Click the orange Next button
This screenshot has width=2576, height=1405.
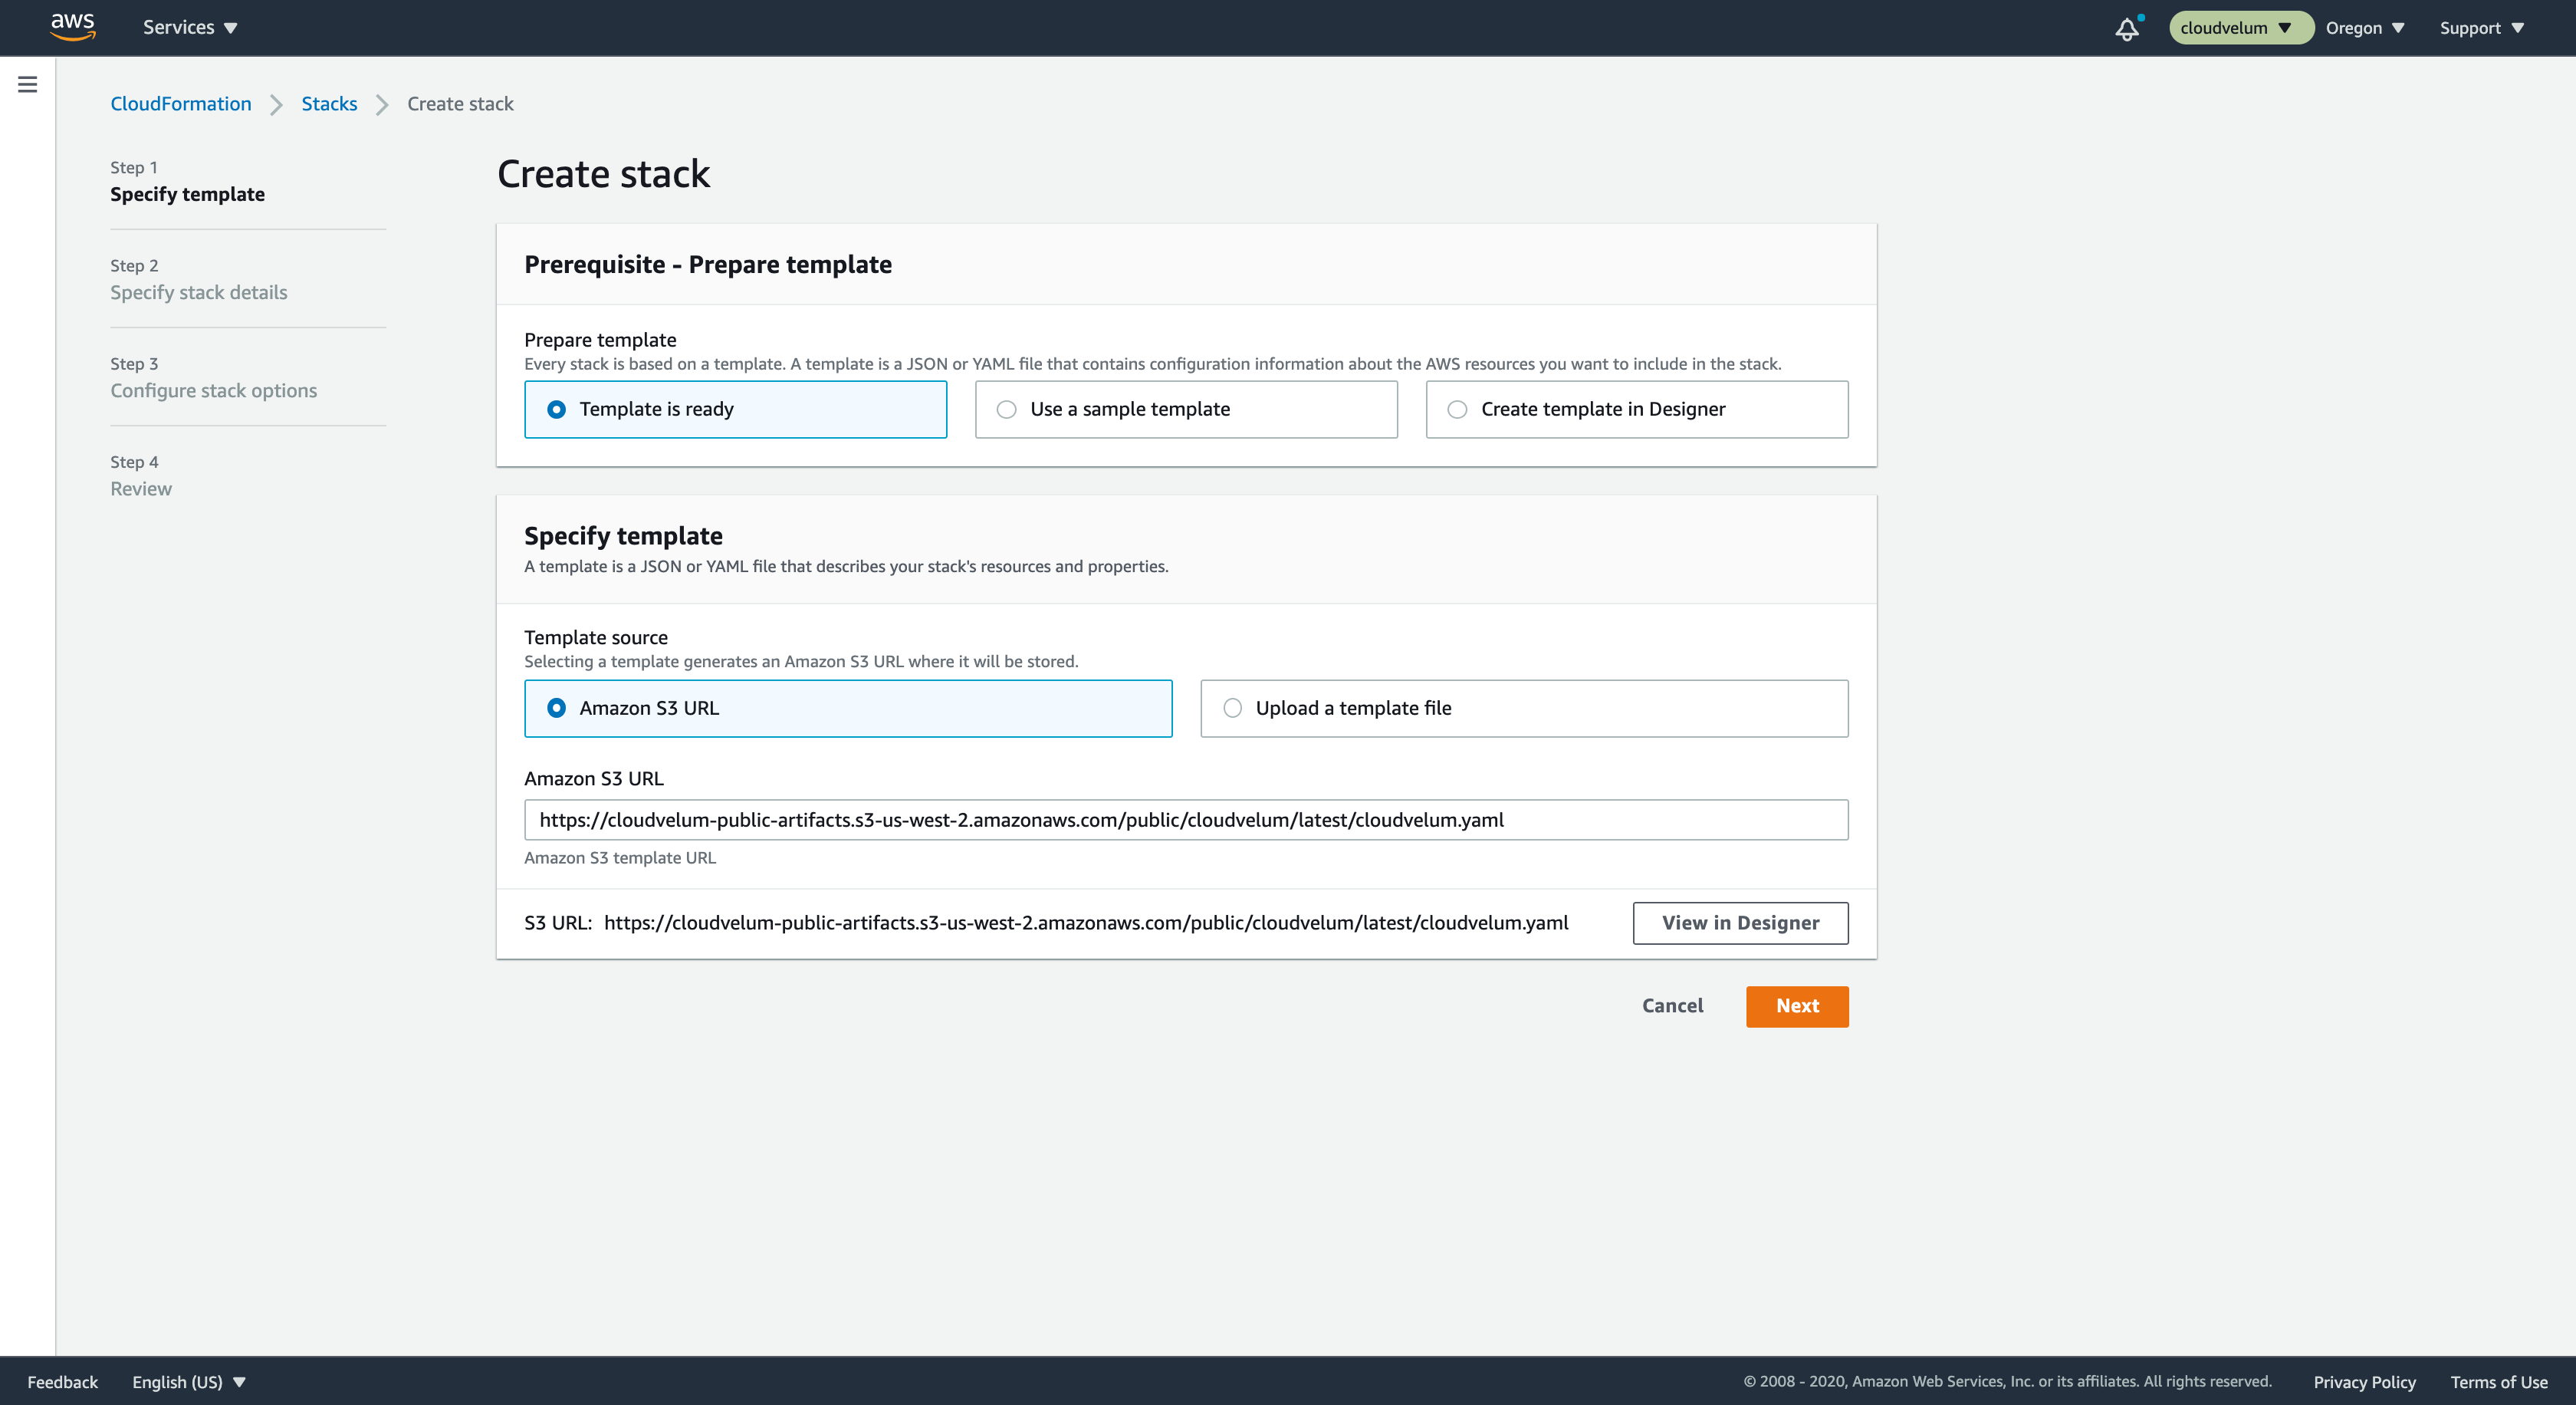click(x=1797, y=1006)
